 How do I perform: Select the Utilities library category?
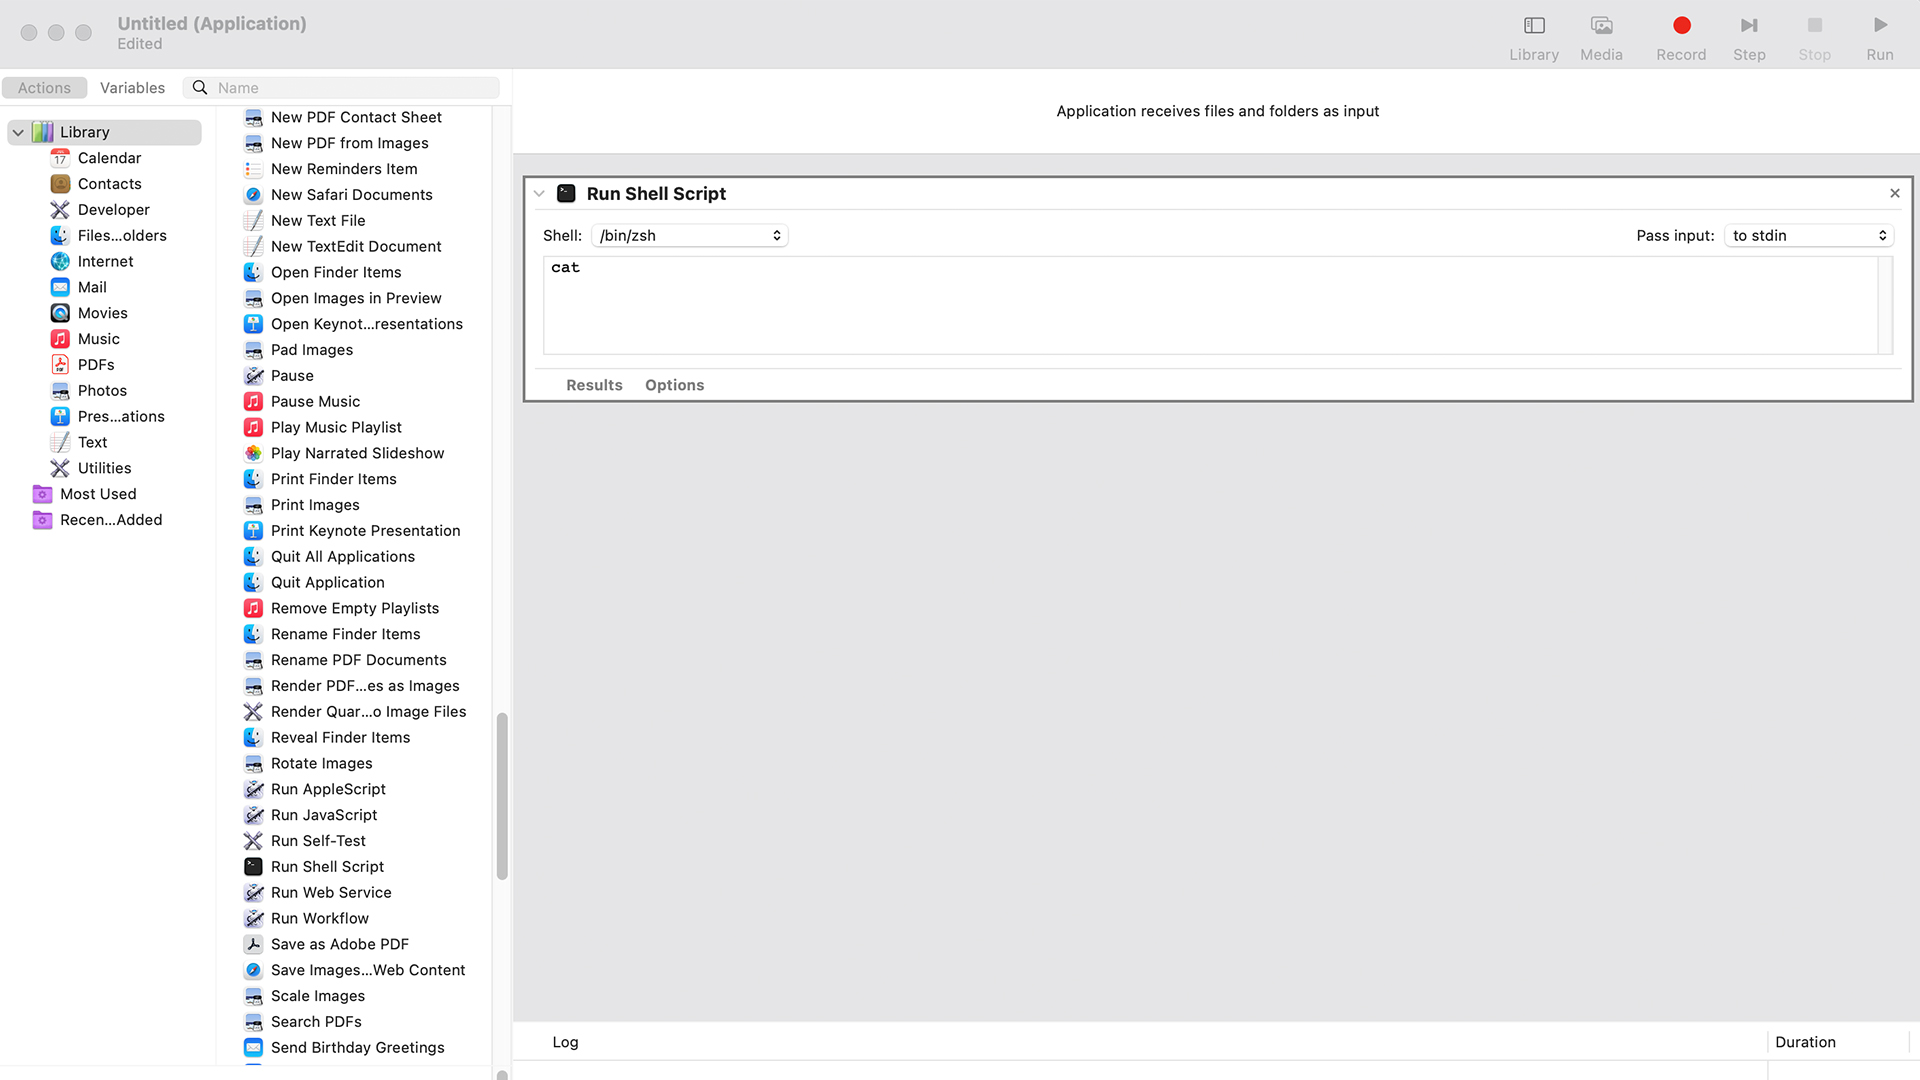tap(104, 468)
